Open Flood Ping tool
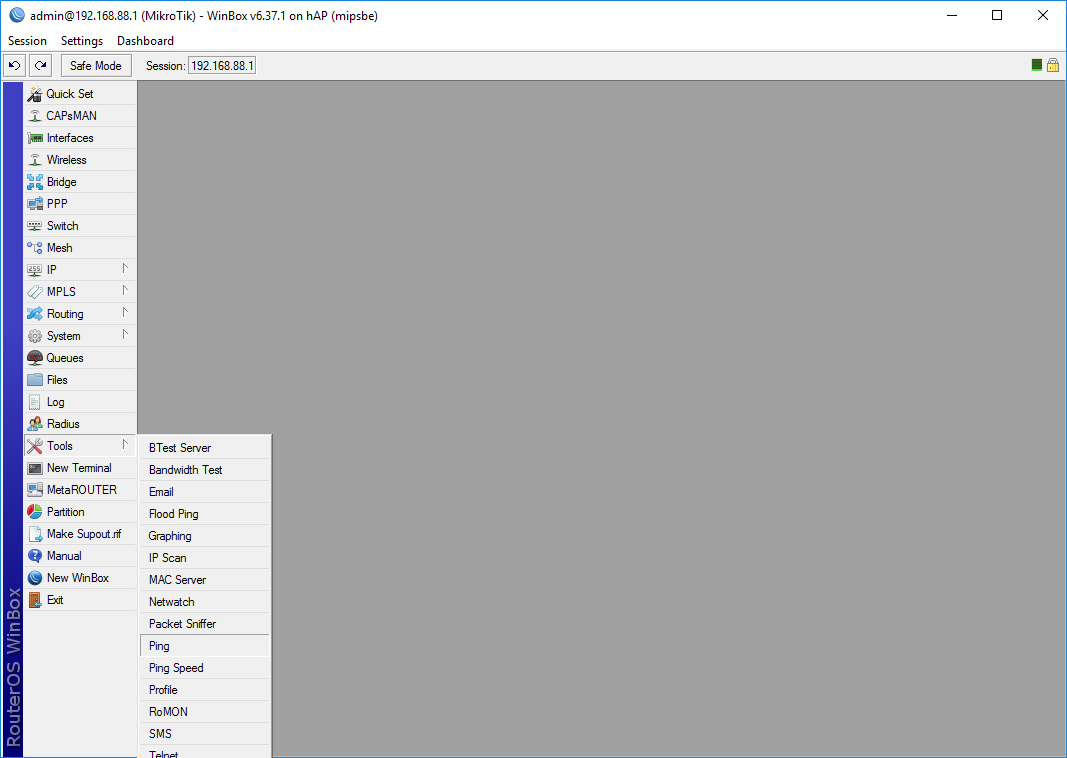Image resolution: width=1067 pixels, height=758 pixels. coord(205,514)
